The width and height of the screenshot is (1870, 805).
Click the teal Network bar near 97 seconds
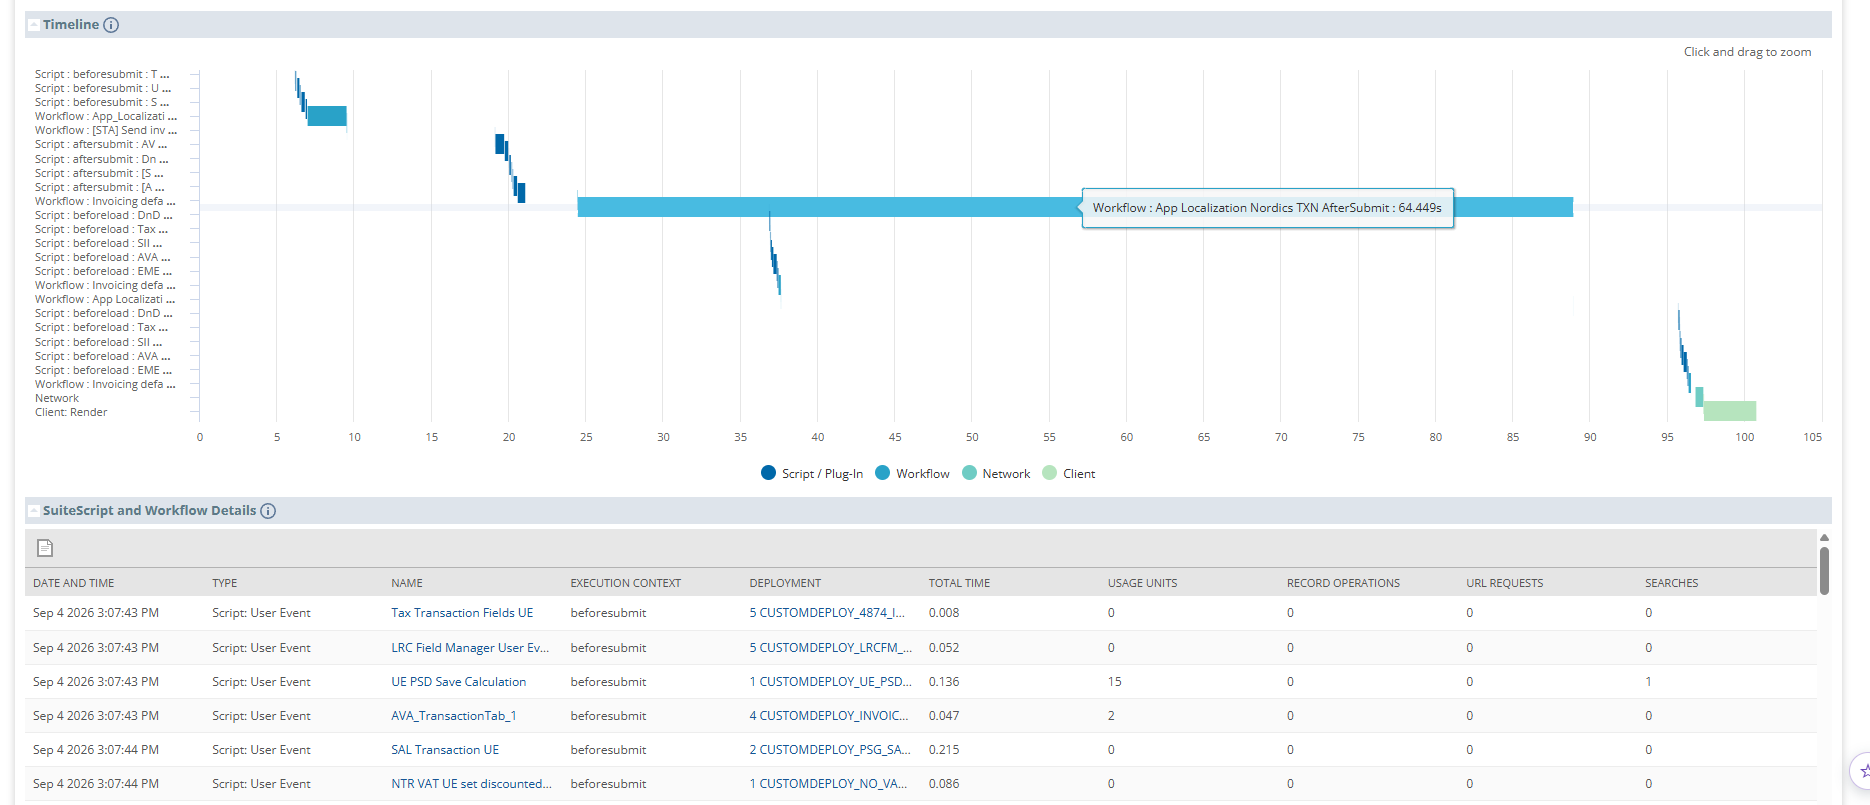(1699, 397)
